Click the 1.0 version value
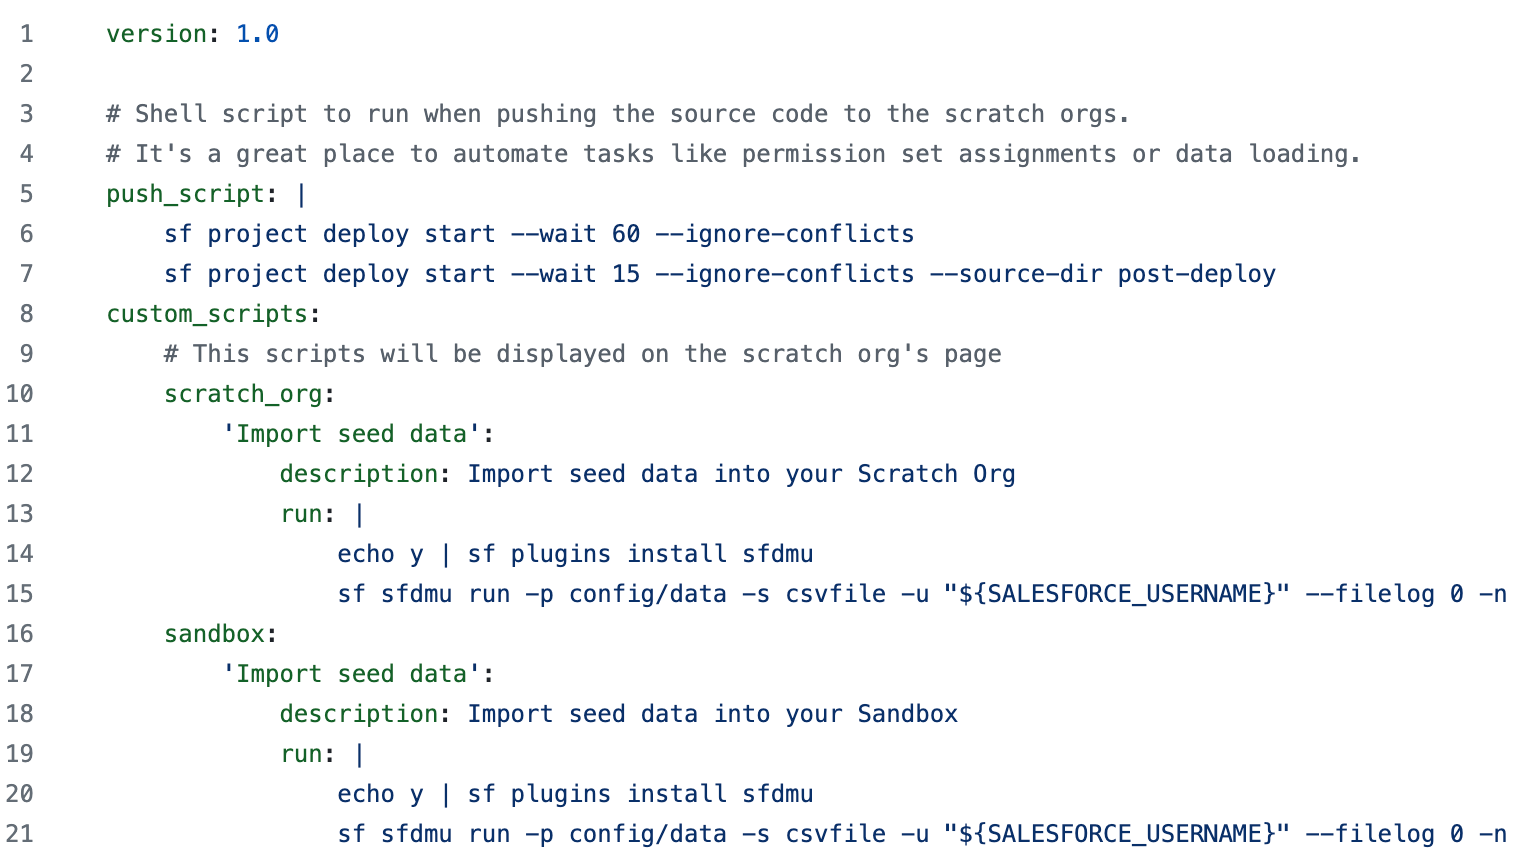Image resolution: width=1520 pixels, height=862 pixels. 257,34
